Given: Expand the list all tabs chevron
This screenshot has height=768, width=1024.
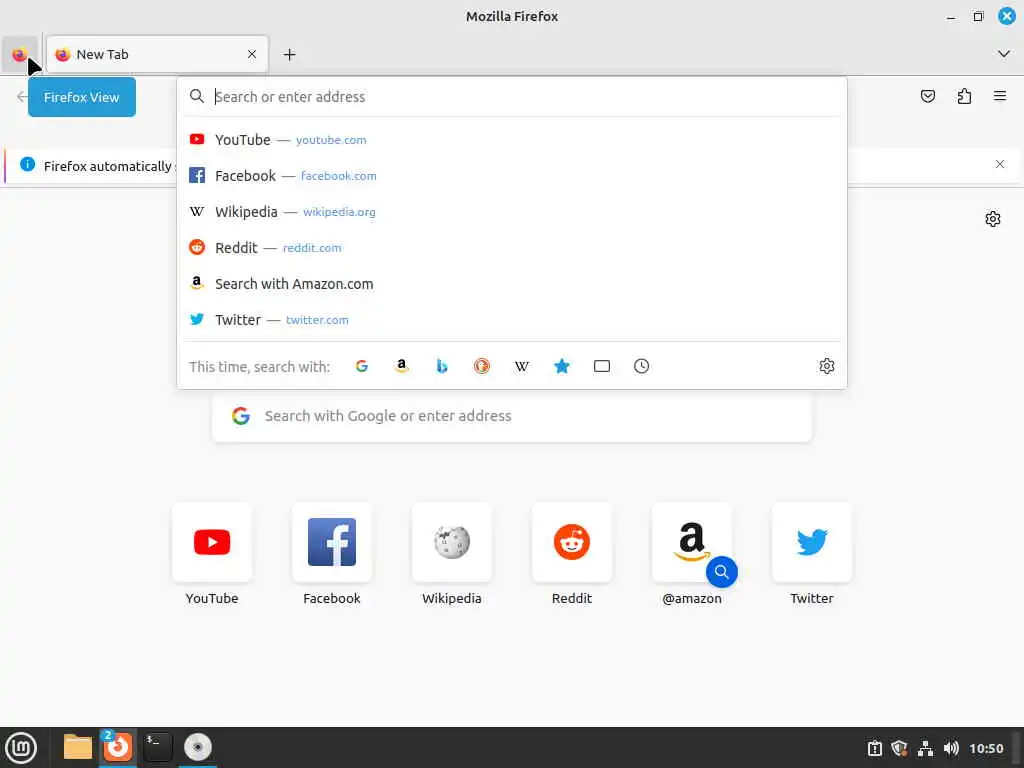Looking at the screenshot, I should (x=1004, y=54).
